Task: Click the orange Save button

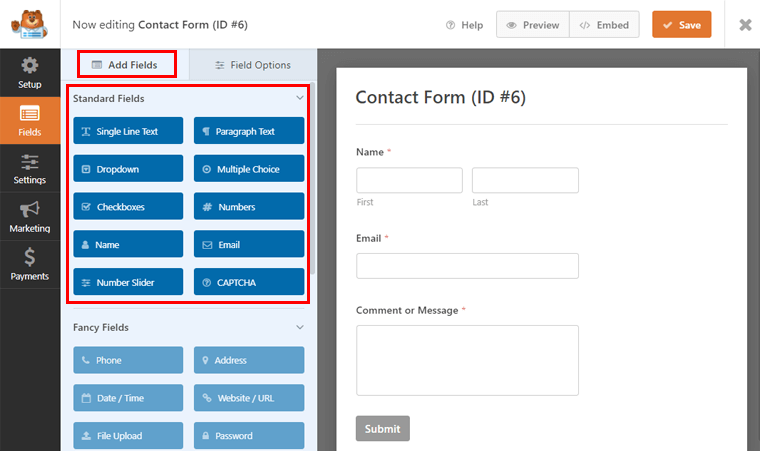Action: coord(681,25)
